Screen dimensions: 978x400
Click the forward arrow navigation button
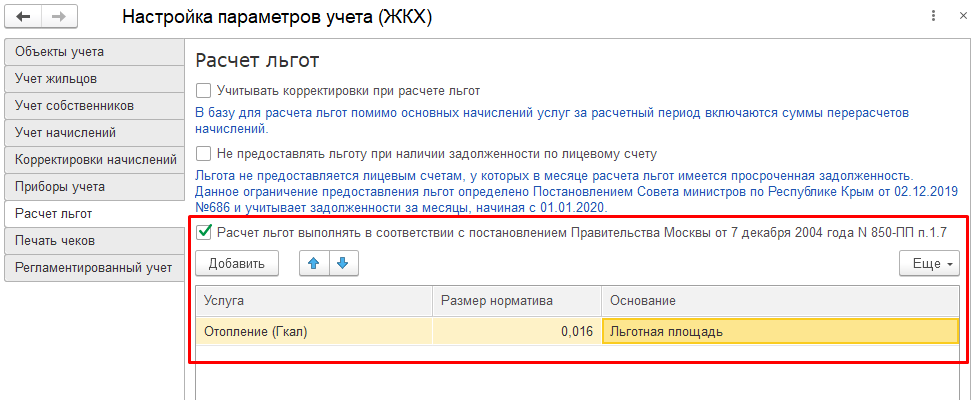coord(59,17)
